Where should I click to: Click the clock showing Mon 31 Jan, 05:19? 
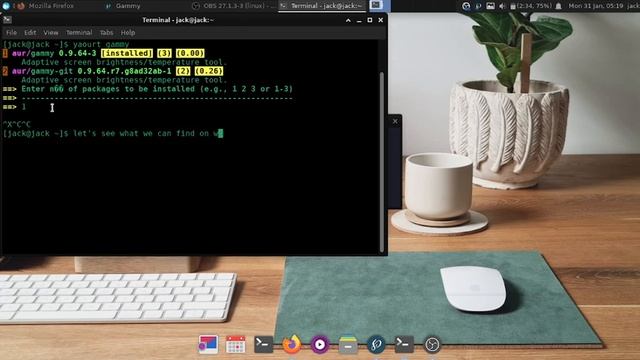tap(596, 6)
